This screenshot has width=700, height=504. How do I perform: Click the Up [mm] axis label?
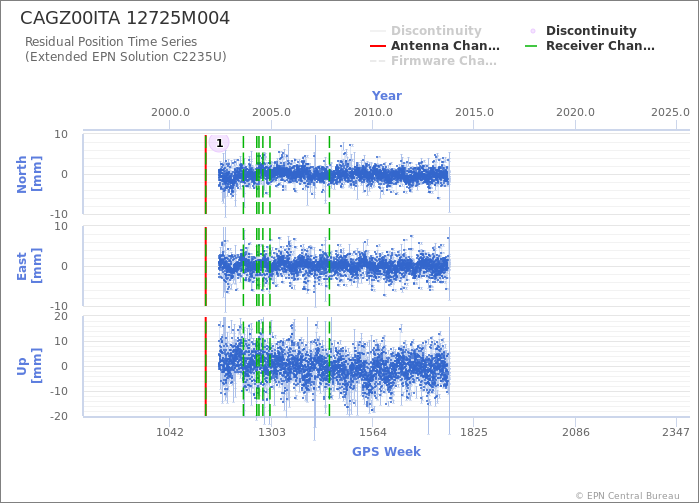(x=29, y=366)
